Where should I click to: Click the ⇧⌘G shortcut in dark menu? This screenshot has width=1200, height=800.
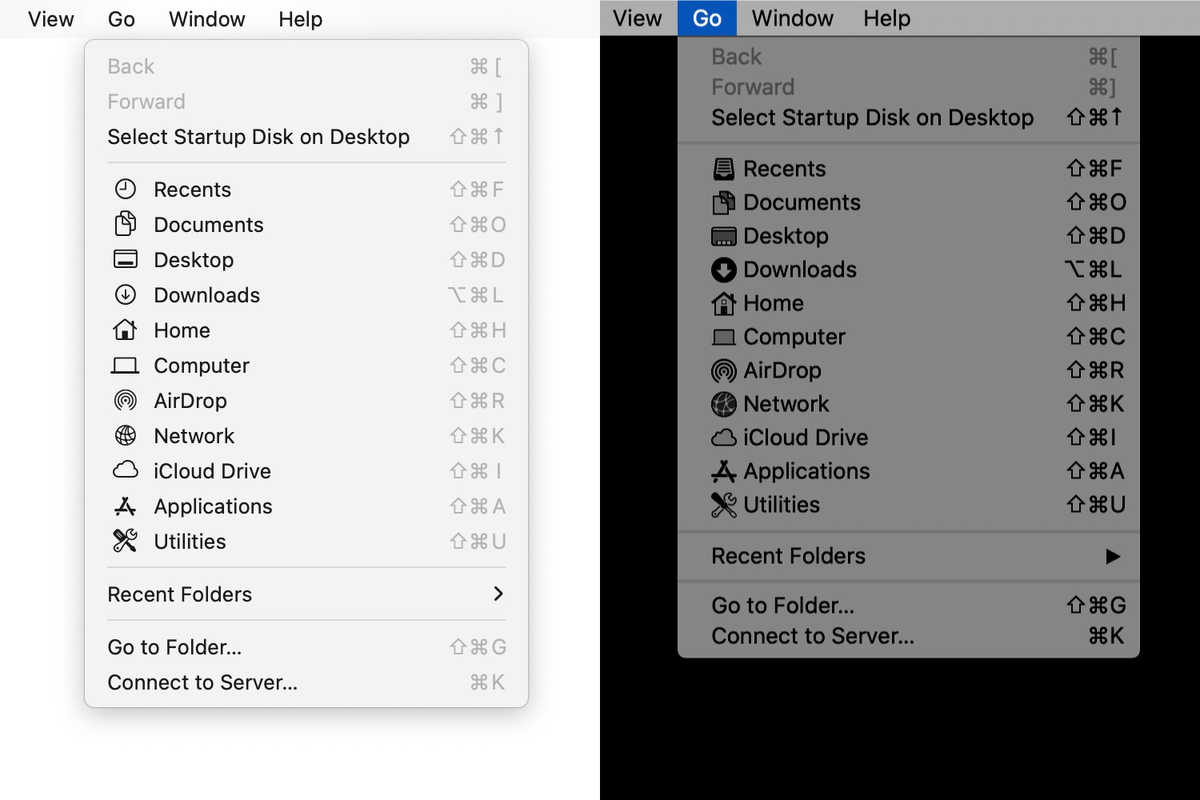pos(1095,605)
